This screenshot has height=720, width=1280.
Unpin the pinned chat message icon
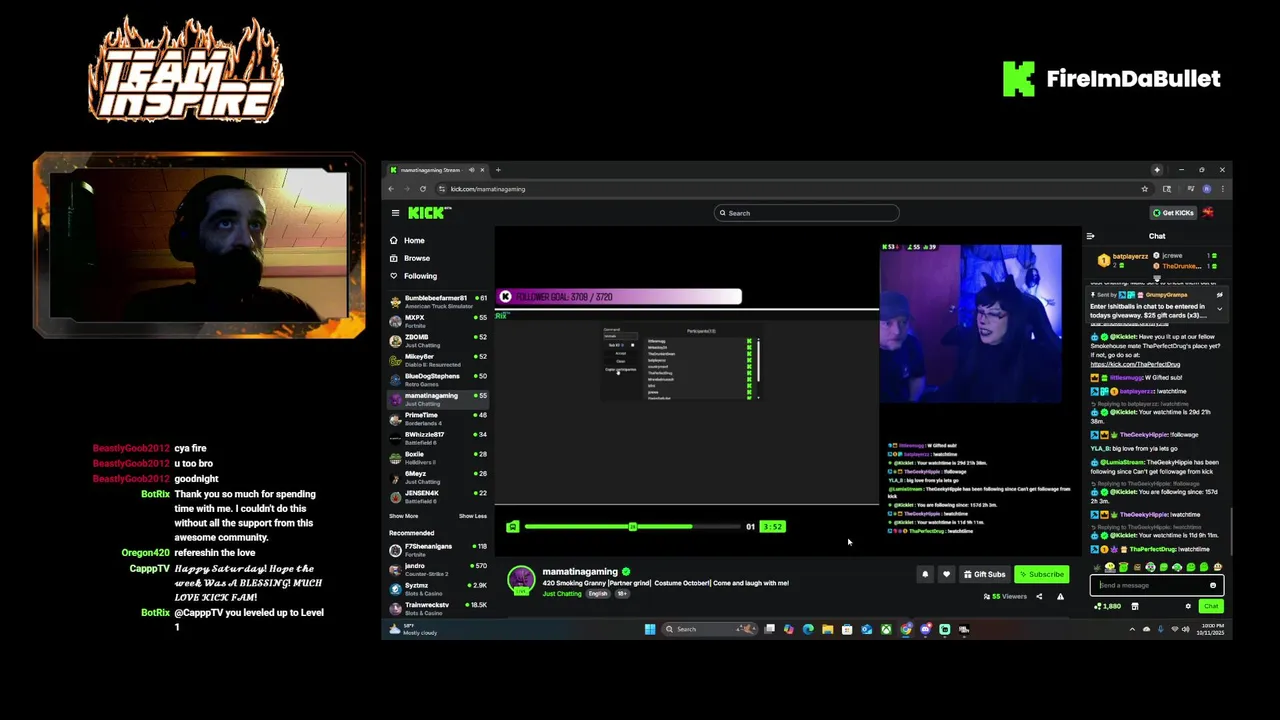[1219, 295]
